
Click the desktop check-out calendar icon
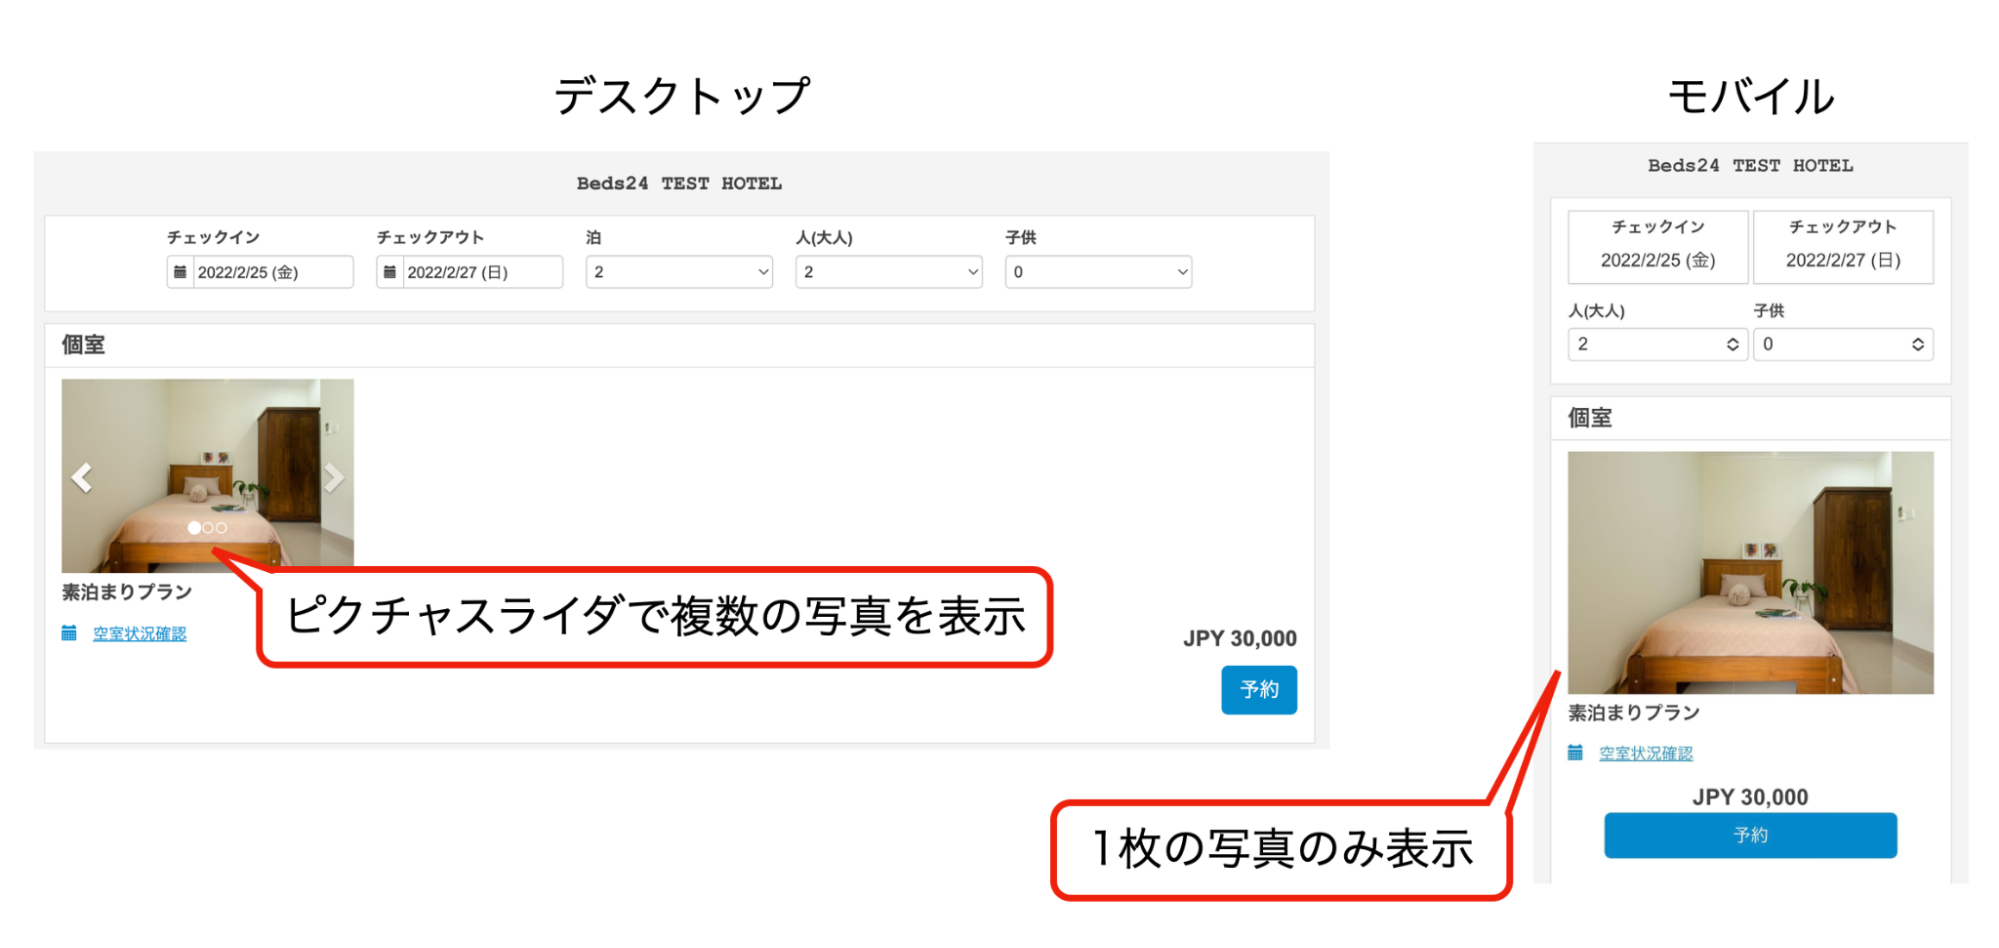point(390,272)
